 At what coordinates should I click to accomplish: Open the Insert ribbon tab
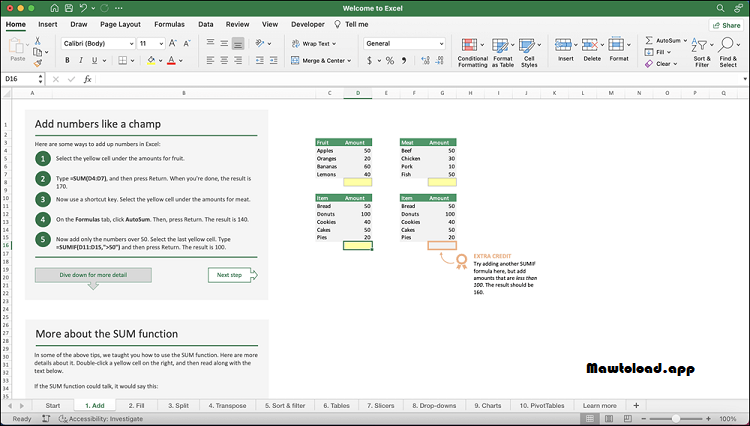(48, 24)
